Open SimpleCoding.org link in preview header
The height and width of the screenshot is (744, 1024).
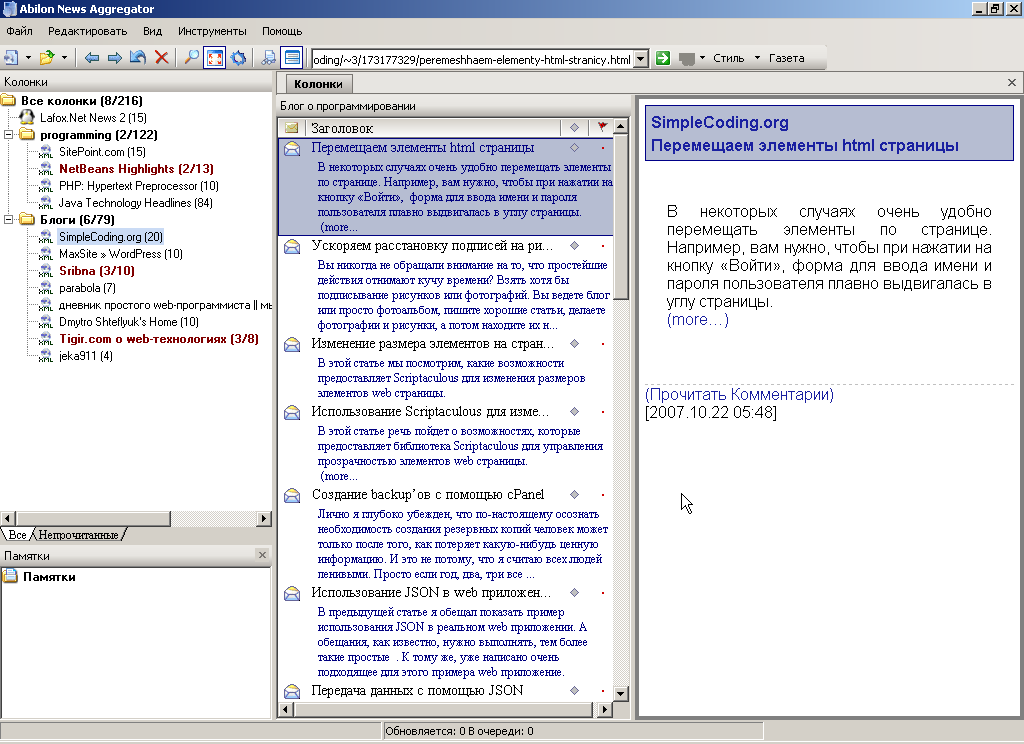coord(720,122)
